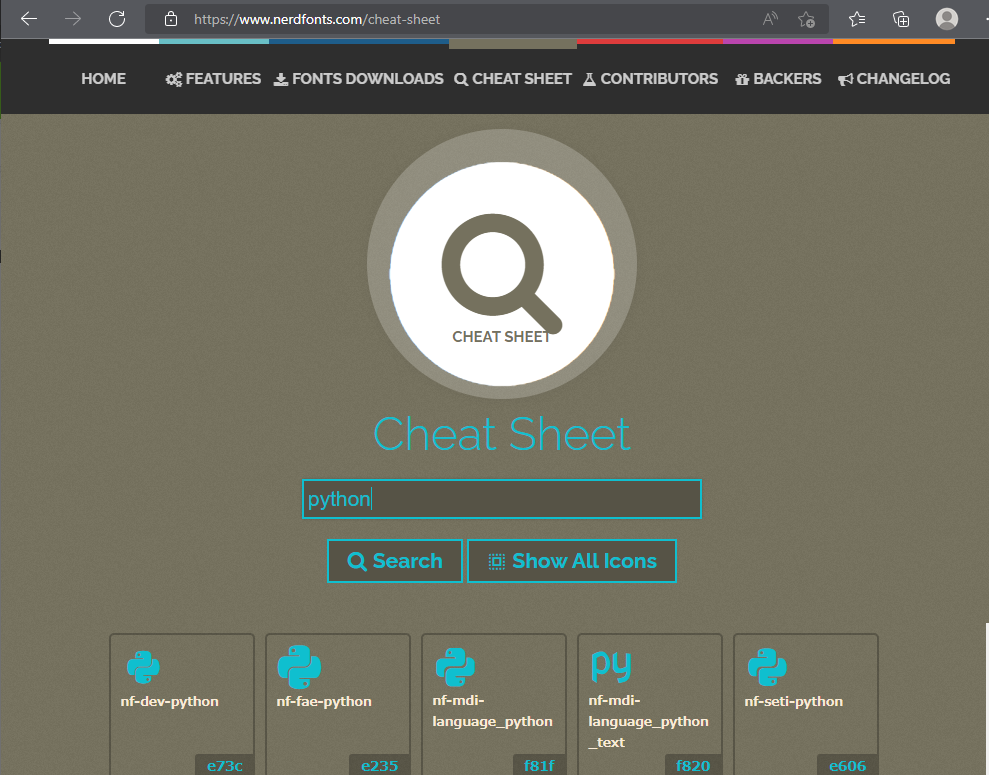
Task: Copy class name nf-dev-python
Action: [170, 701]
